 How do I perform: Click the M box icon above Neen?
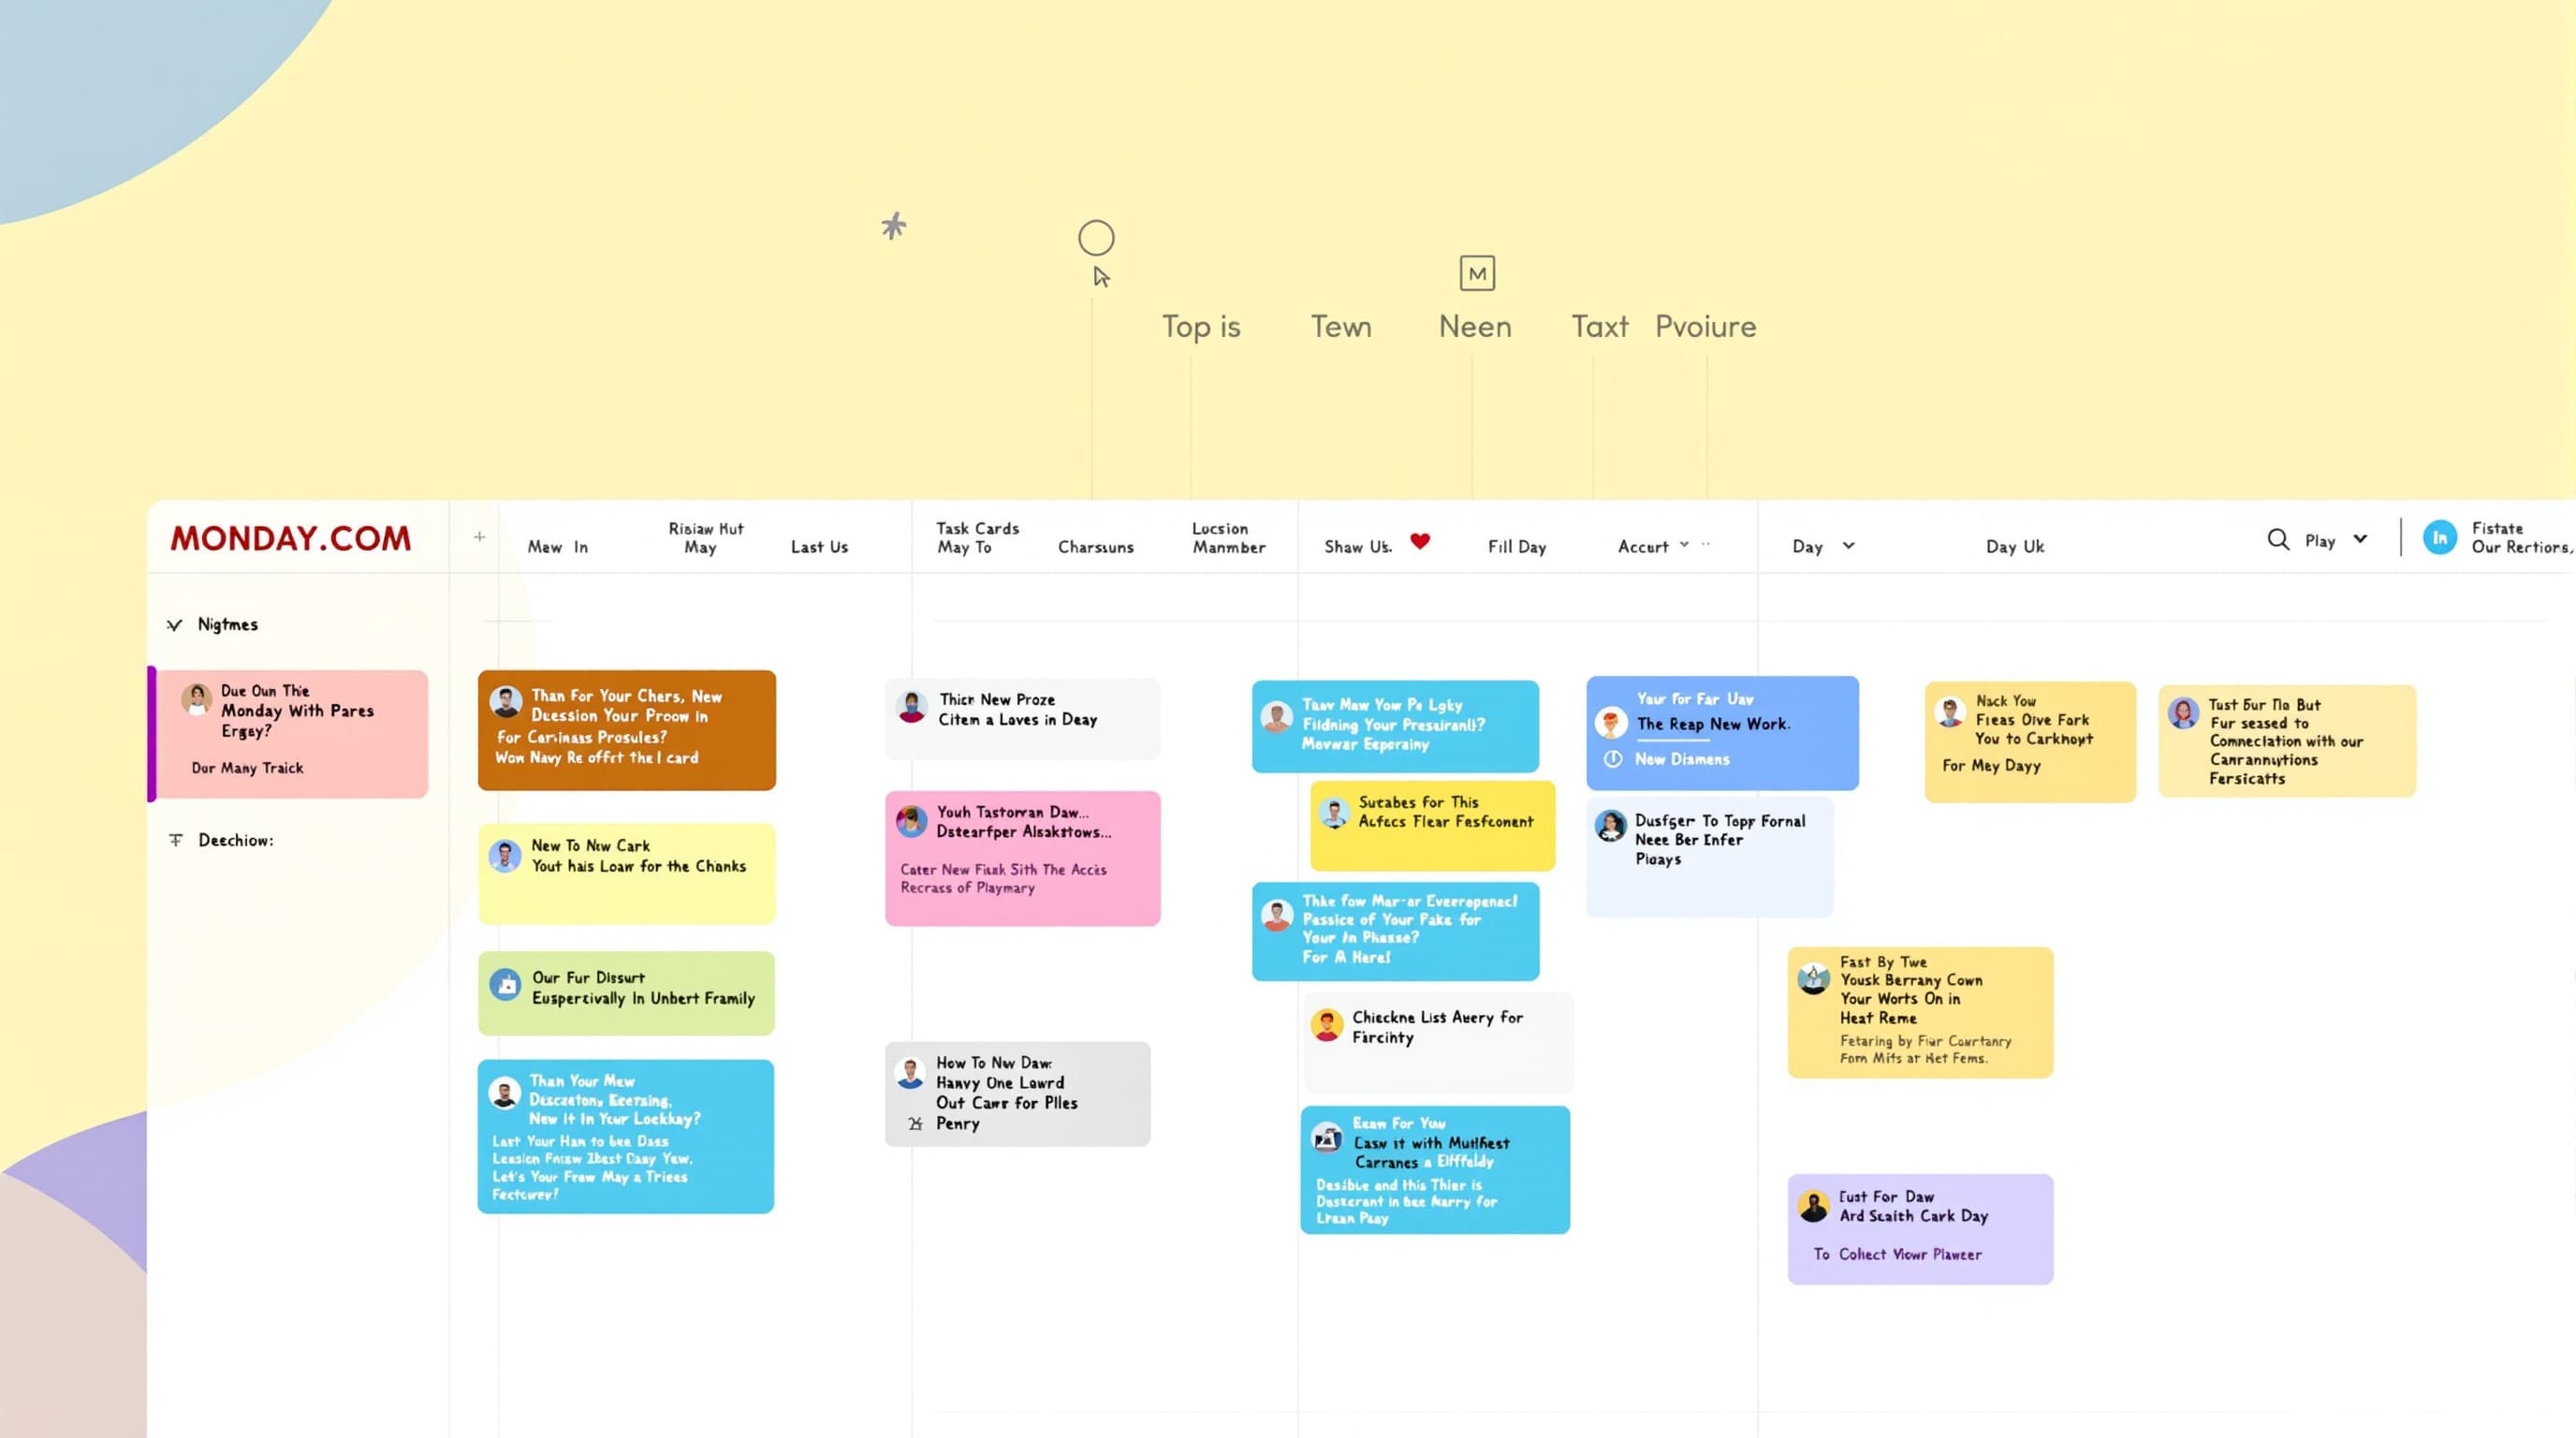click(x=1477, y=273)
